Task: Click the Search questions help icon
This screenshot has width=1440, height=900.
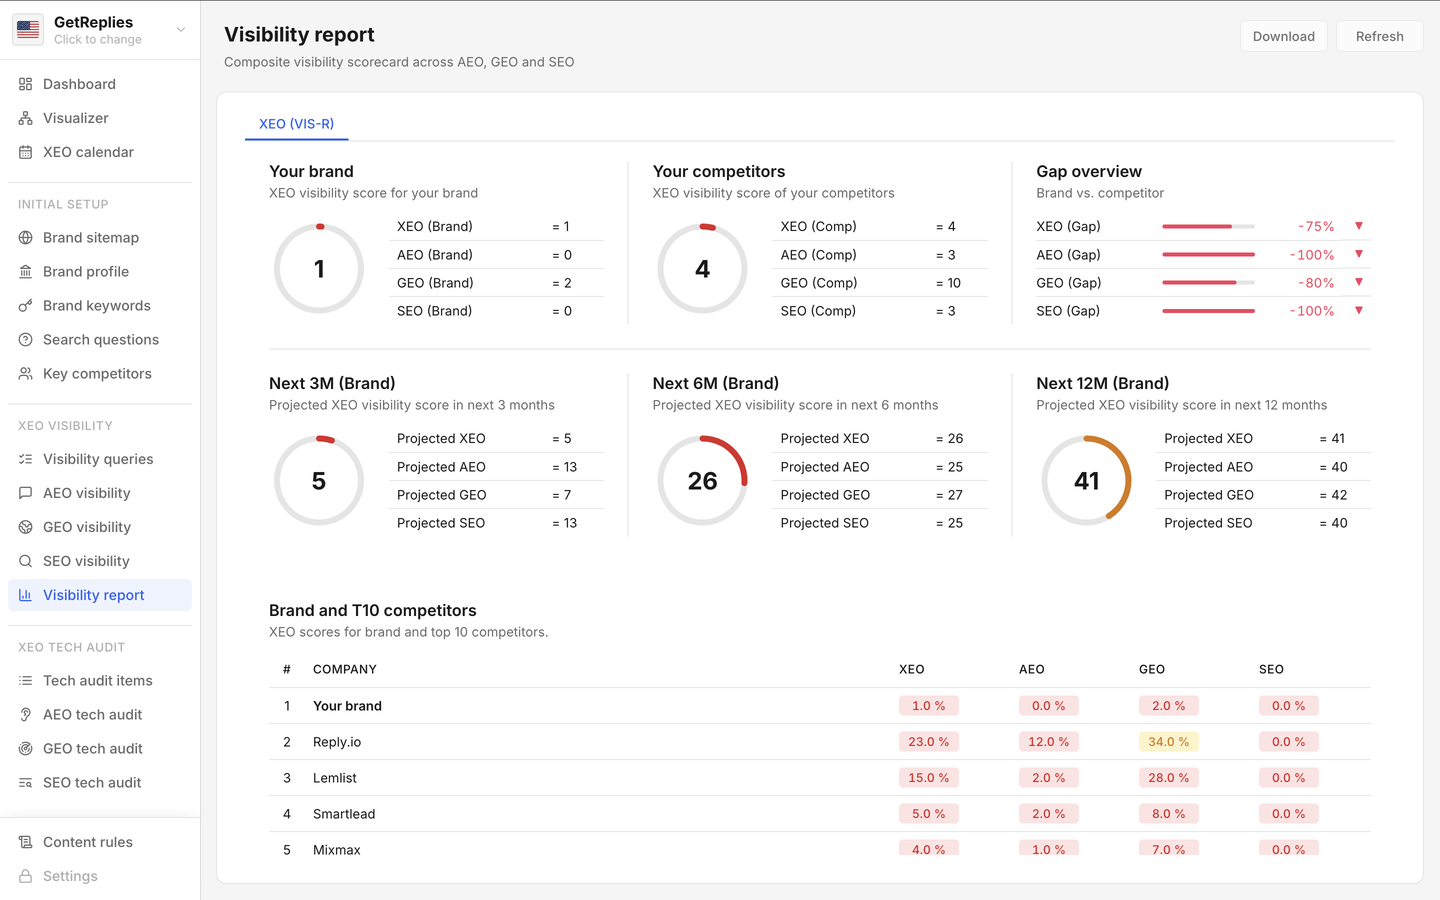Action: tap(26, 340)
